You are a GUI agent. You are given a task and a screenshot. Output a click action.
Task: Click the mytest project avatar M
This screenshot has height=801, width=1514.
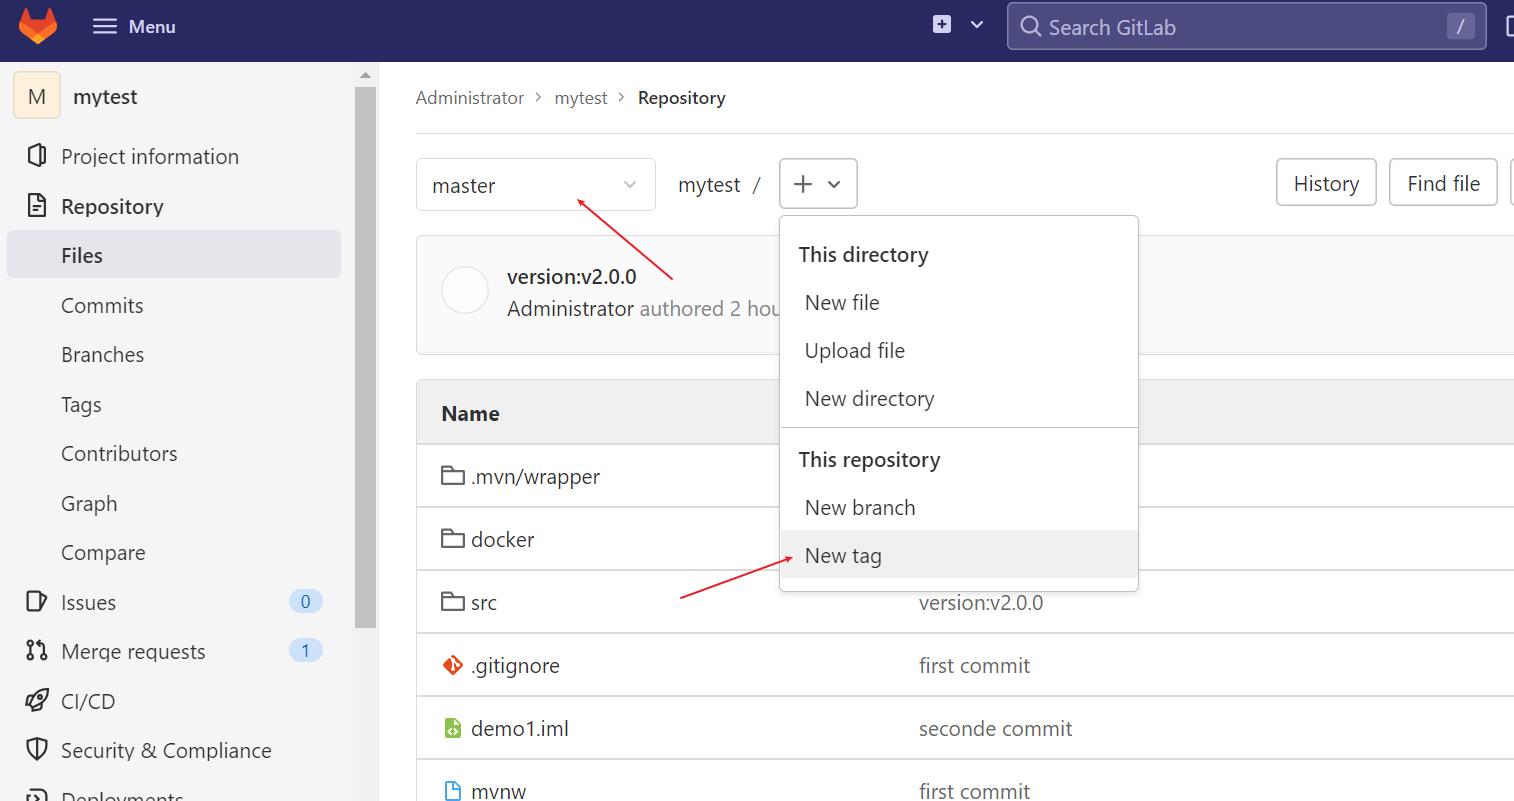click(x=37, y=96)
